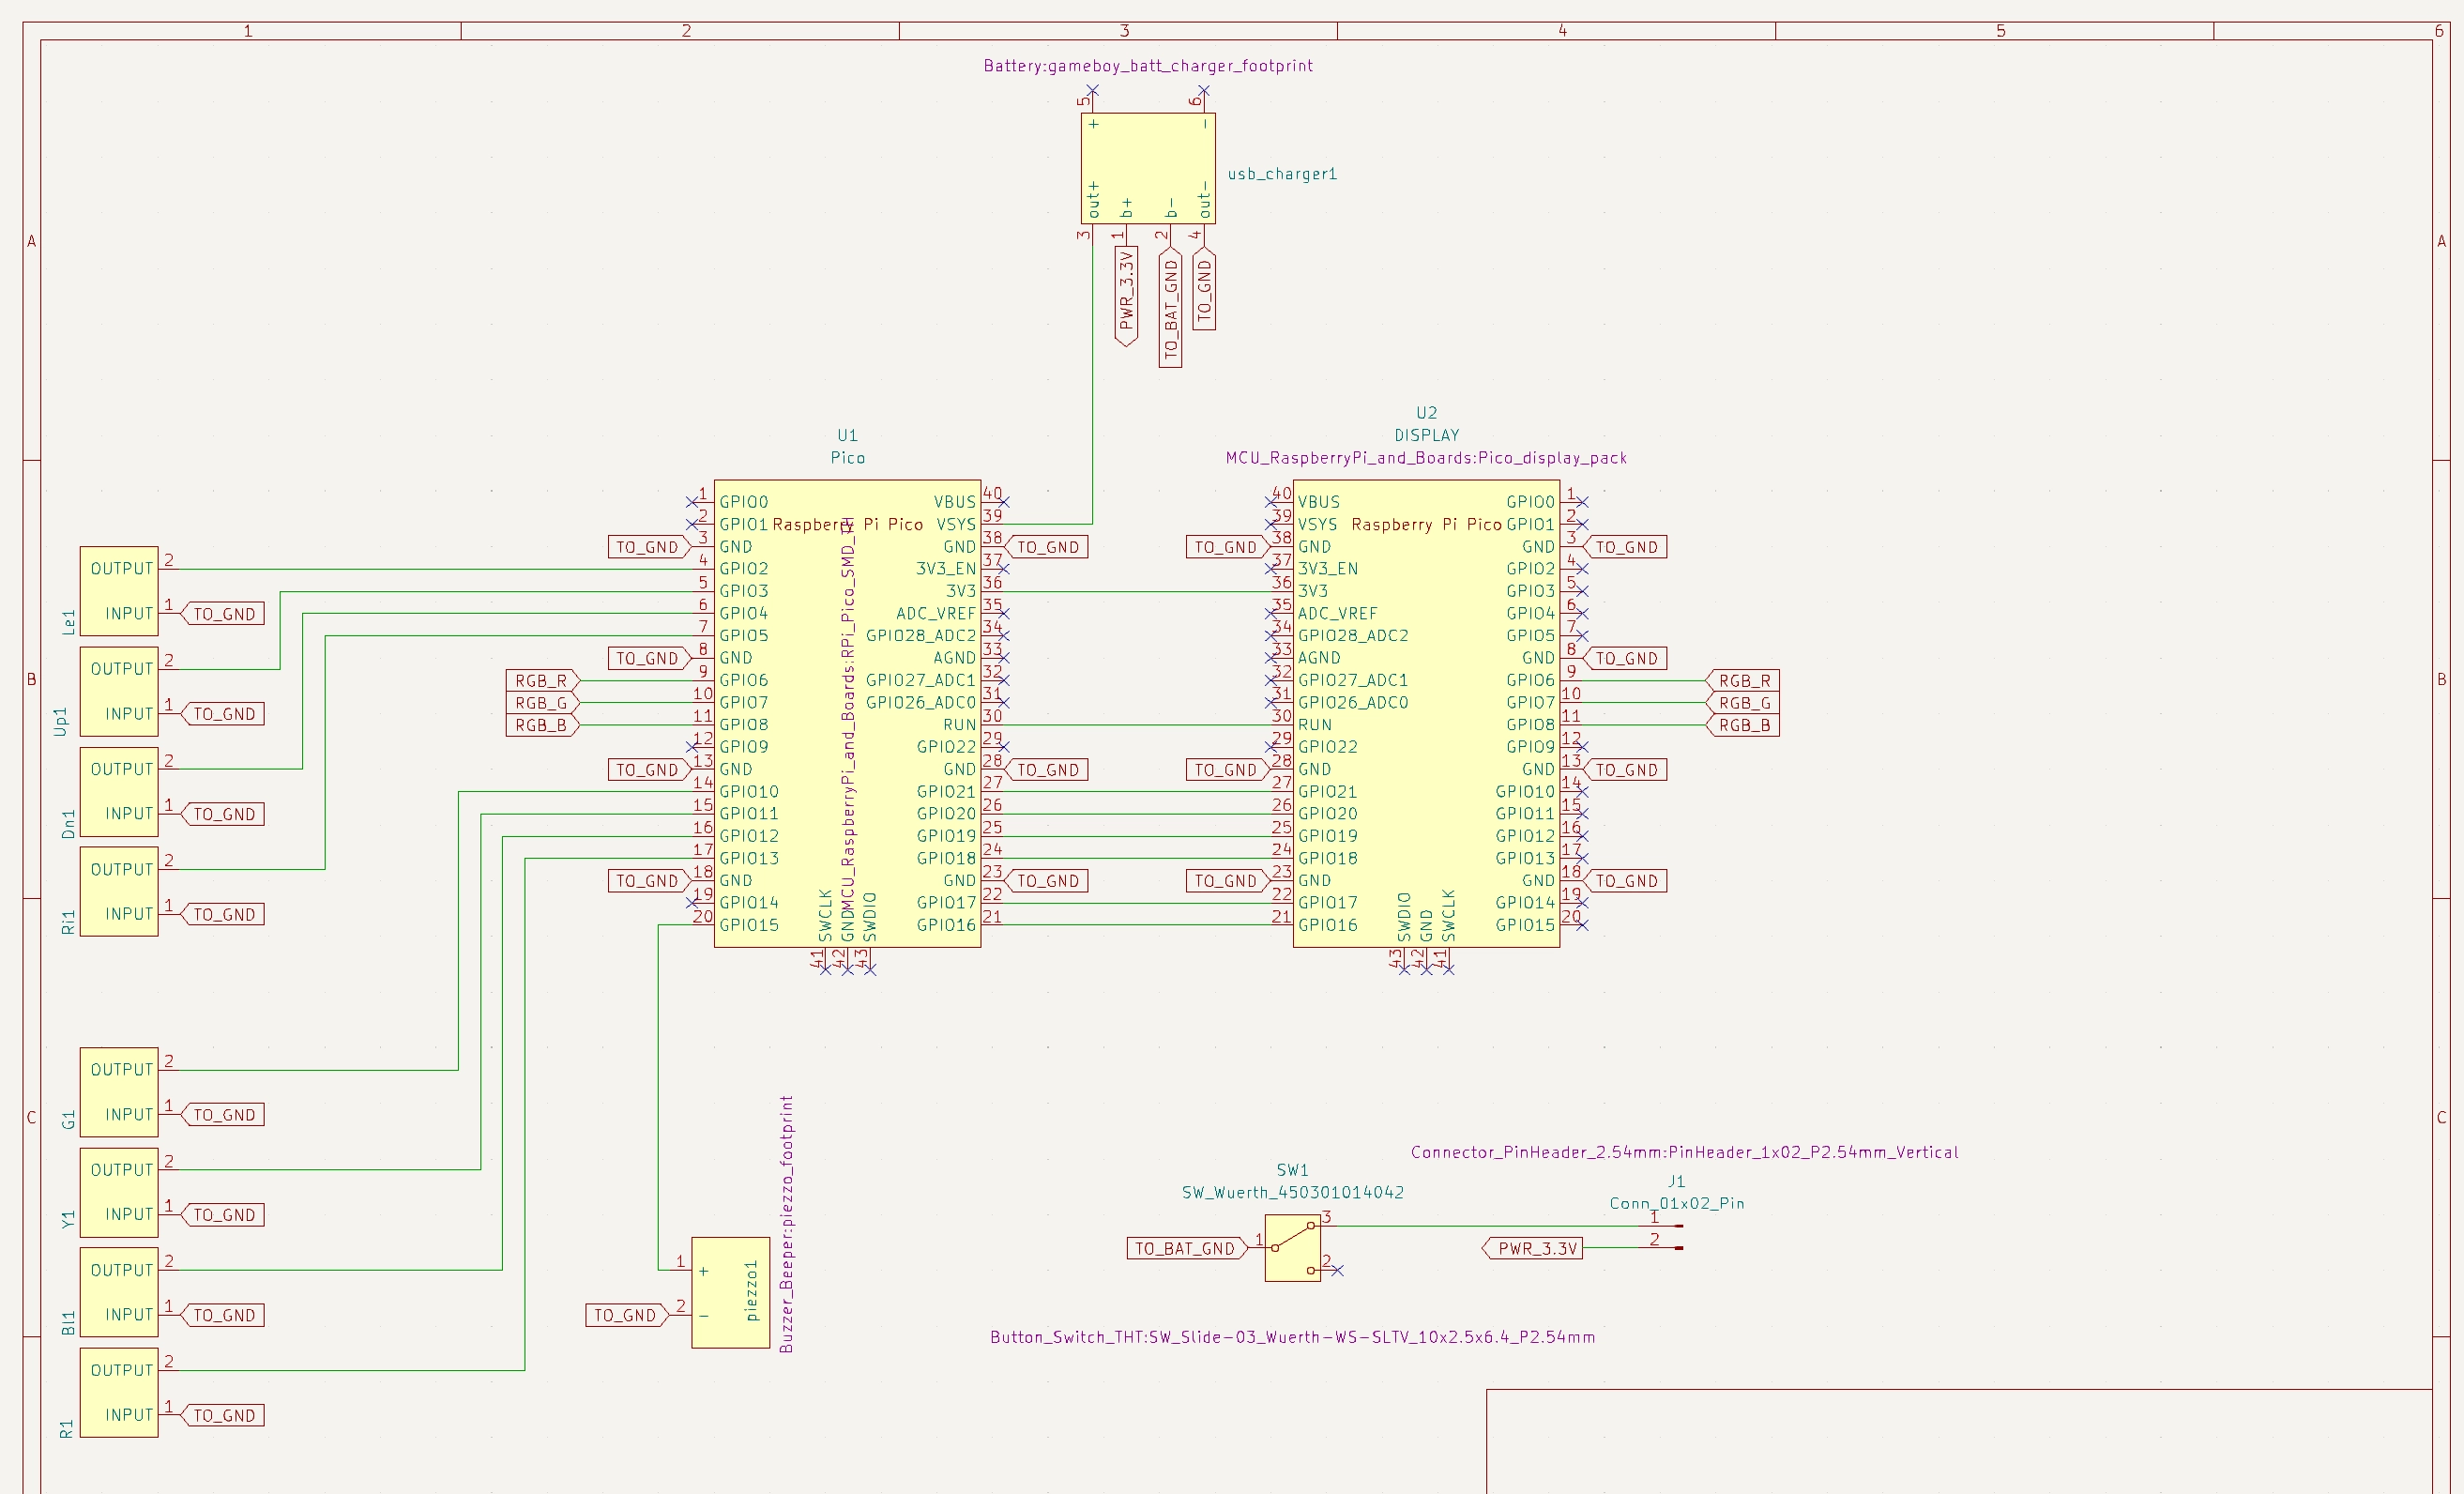Image resolution: width=2464 pixels, height=1494 pixels.
Task: Select the RGB_G label left of U1
Action: pyautogui.click(x=543, y=703)
